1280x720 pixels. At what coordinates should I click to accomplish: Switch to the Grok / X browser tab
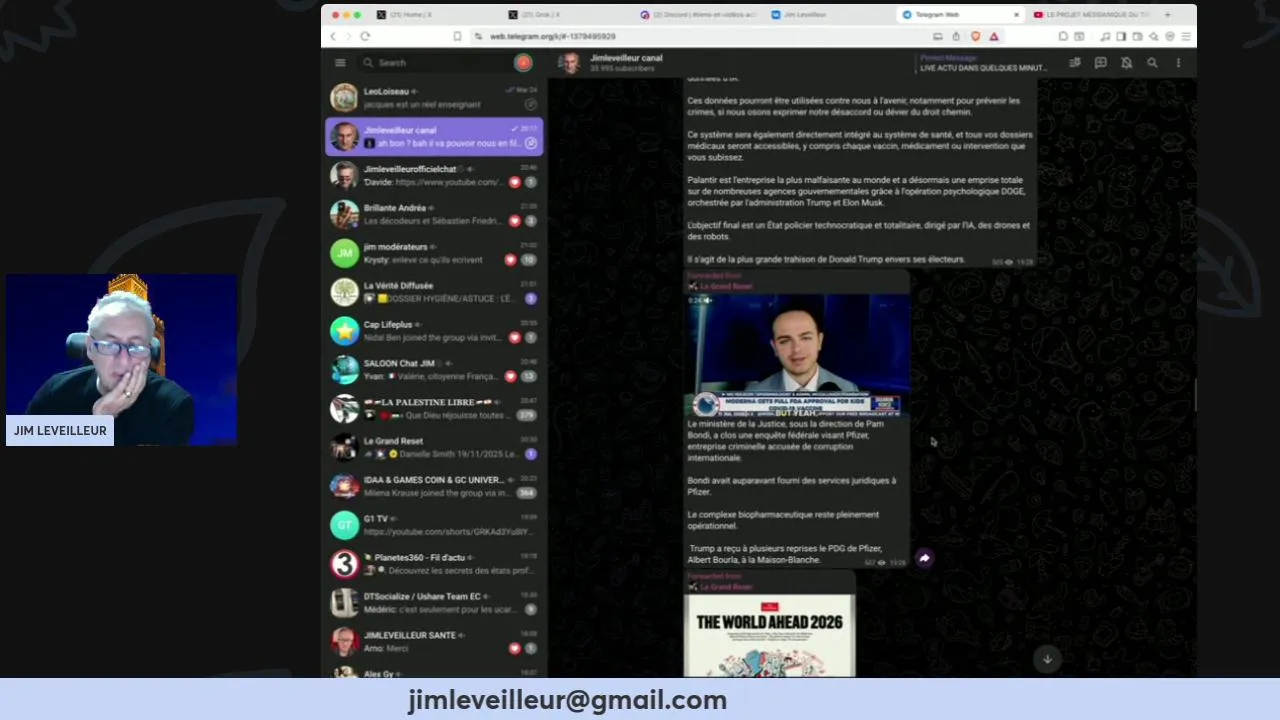(535, 15)
